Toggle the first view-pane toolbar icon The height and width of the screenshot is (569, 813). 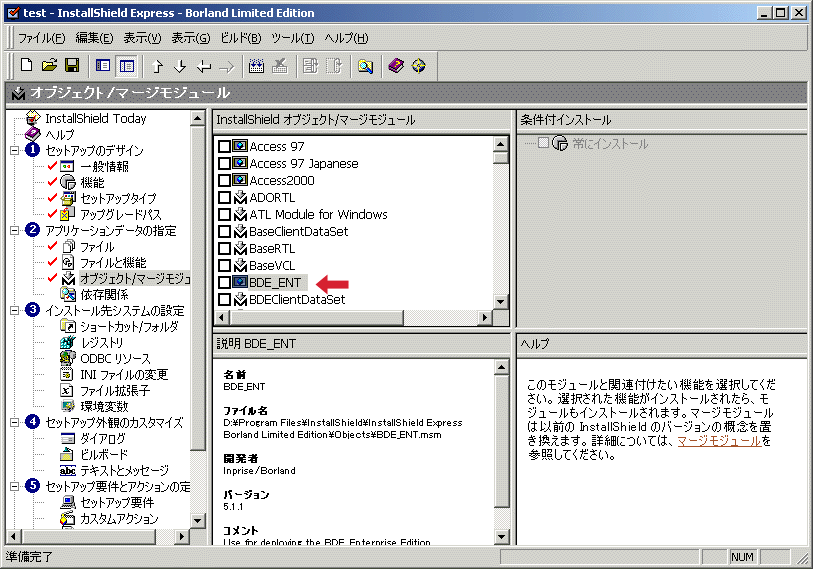(103, 66)
